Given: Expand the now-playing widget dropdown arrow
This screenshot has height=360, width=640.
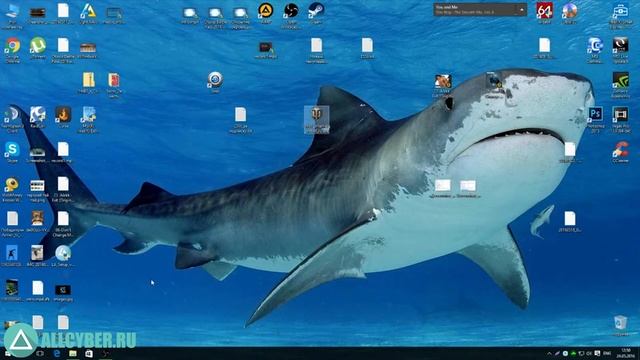Looking at the screenshot, I should tap(522, 10).
